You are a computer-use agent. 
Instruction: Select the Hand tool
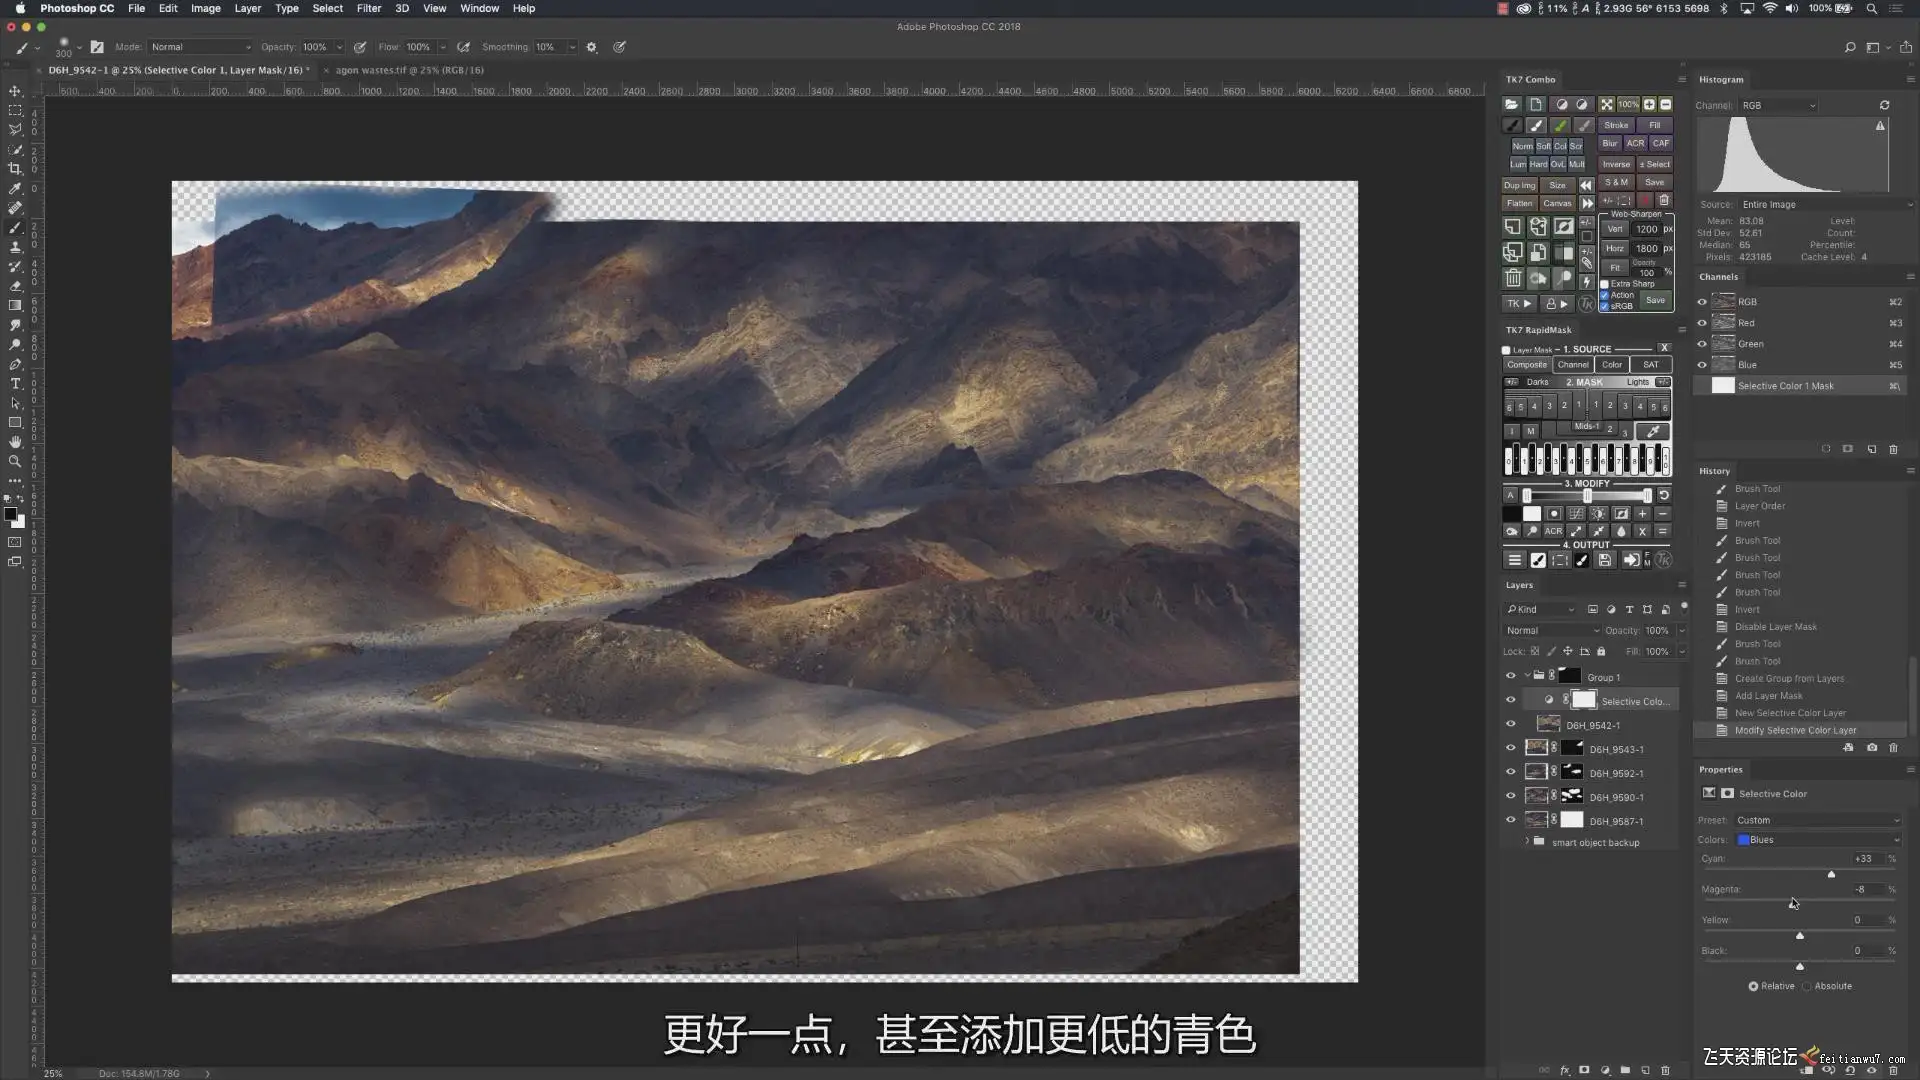(x=15, y=442)
